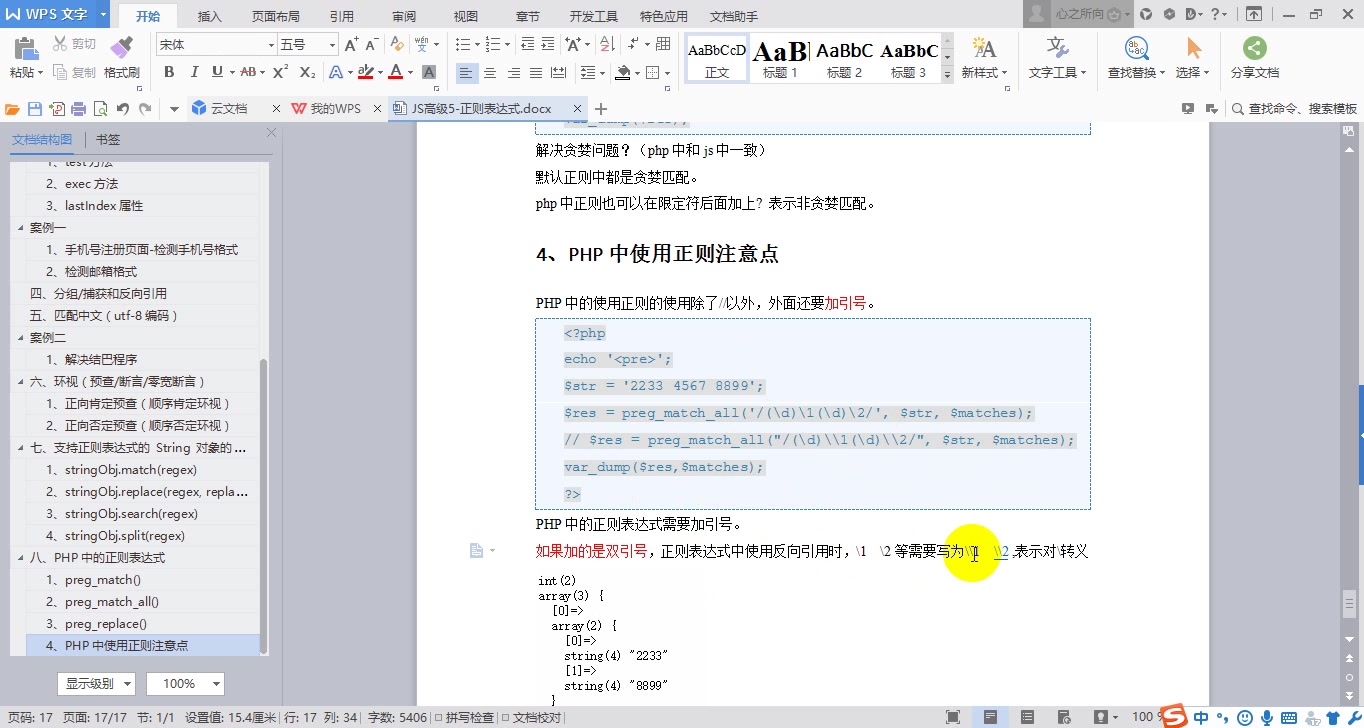Click the search commands box (查找命令)

point(1294,108)
